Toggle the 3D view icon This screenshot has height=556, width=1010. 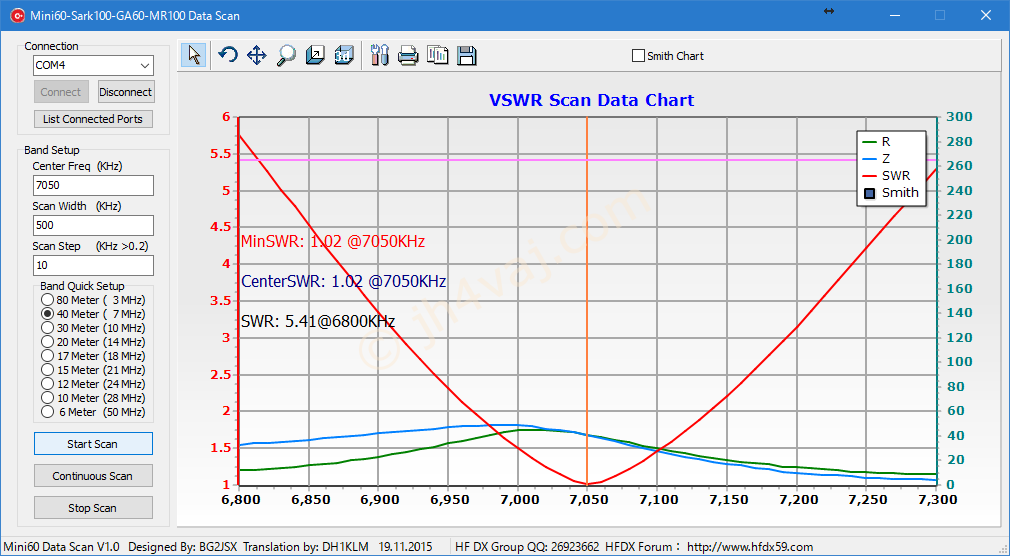click(344, 55)
